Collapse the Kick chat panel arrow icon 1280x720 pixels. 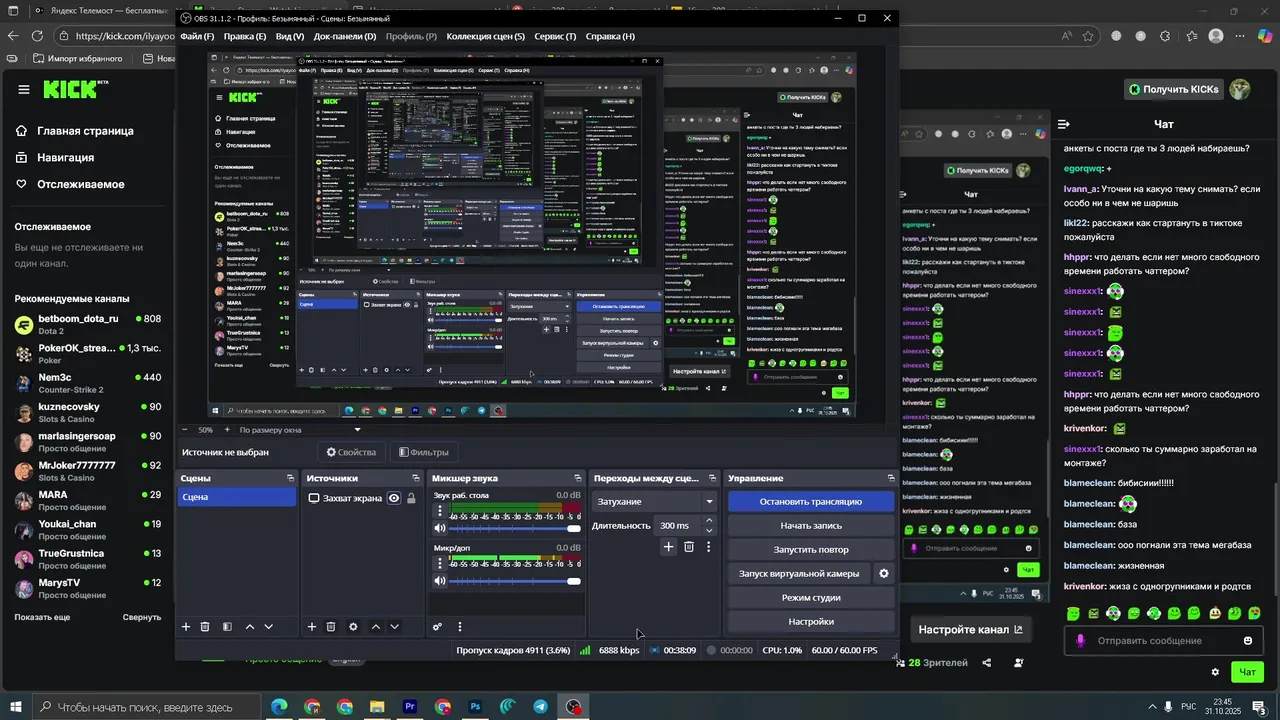(x=1064, y=124)
